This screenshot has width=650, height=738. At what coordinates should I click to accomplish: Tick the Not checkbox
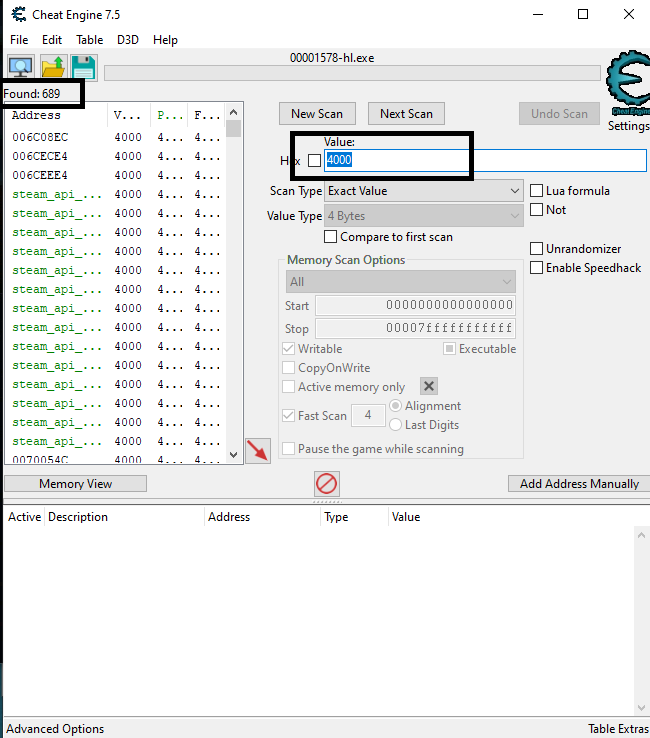pos(537,209)
